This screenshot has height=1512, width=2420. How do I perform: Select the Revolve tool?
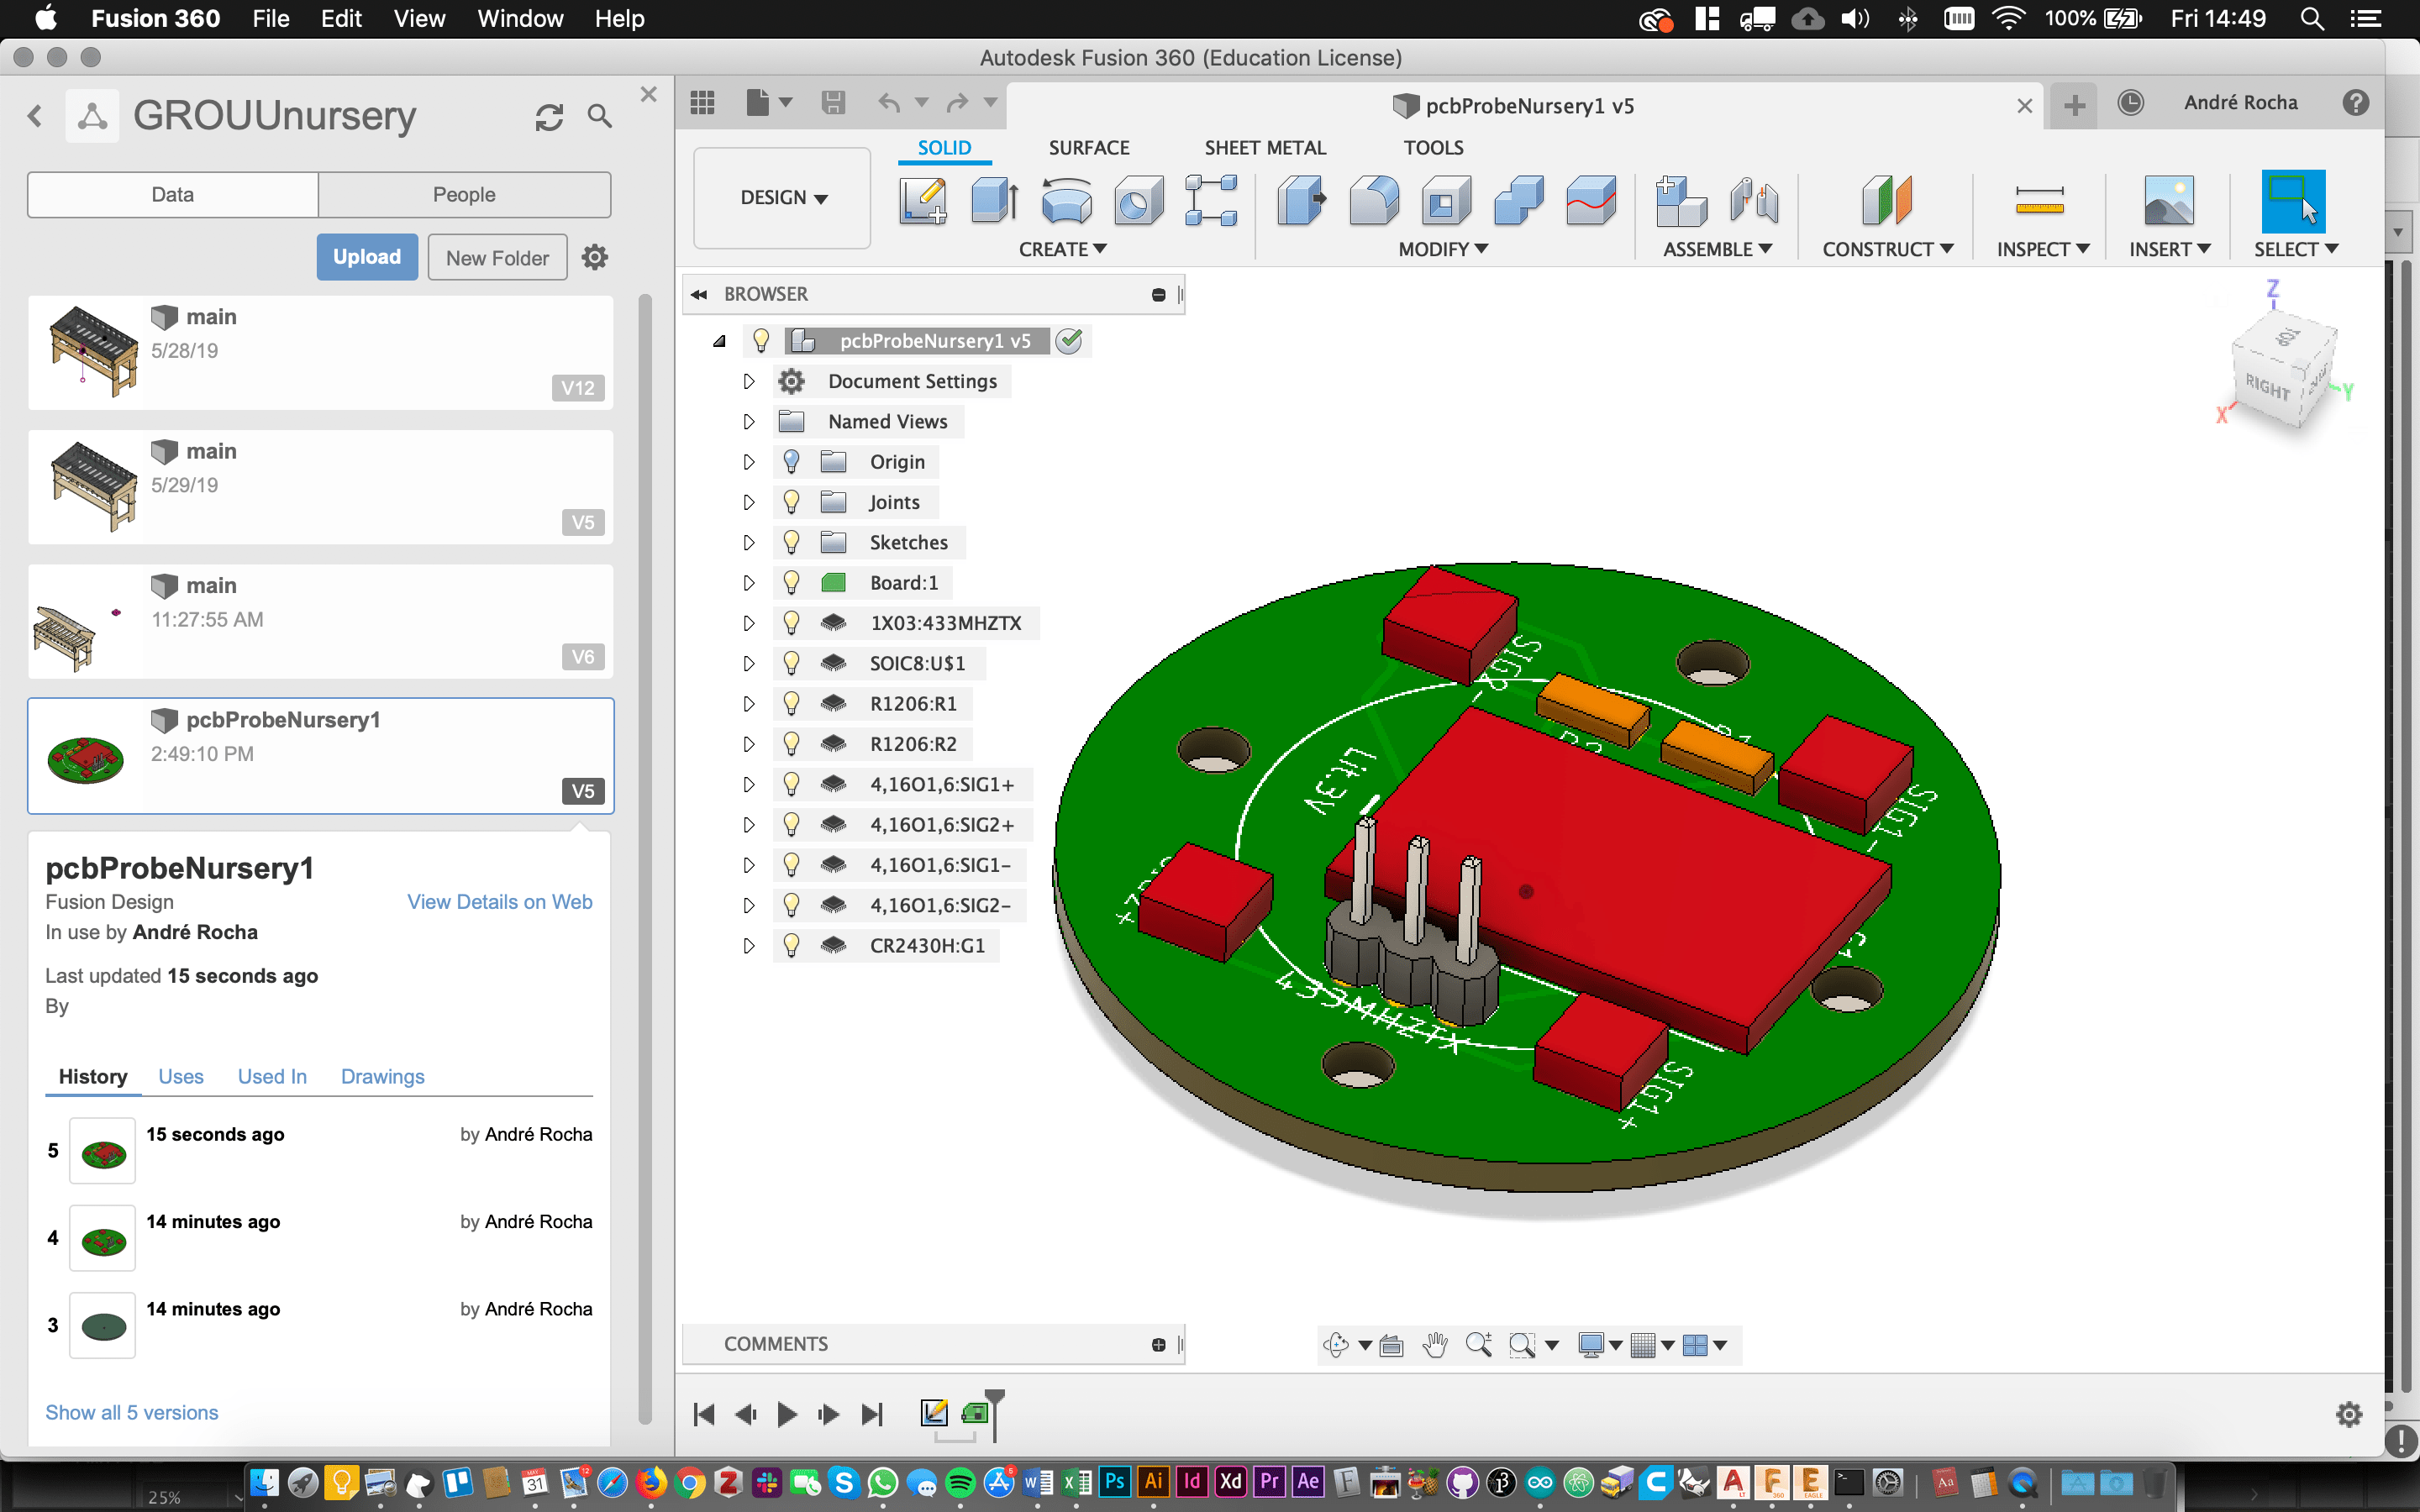coord(1067,200)
